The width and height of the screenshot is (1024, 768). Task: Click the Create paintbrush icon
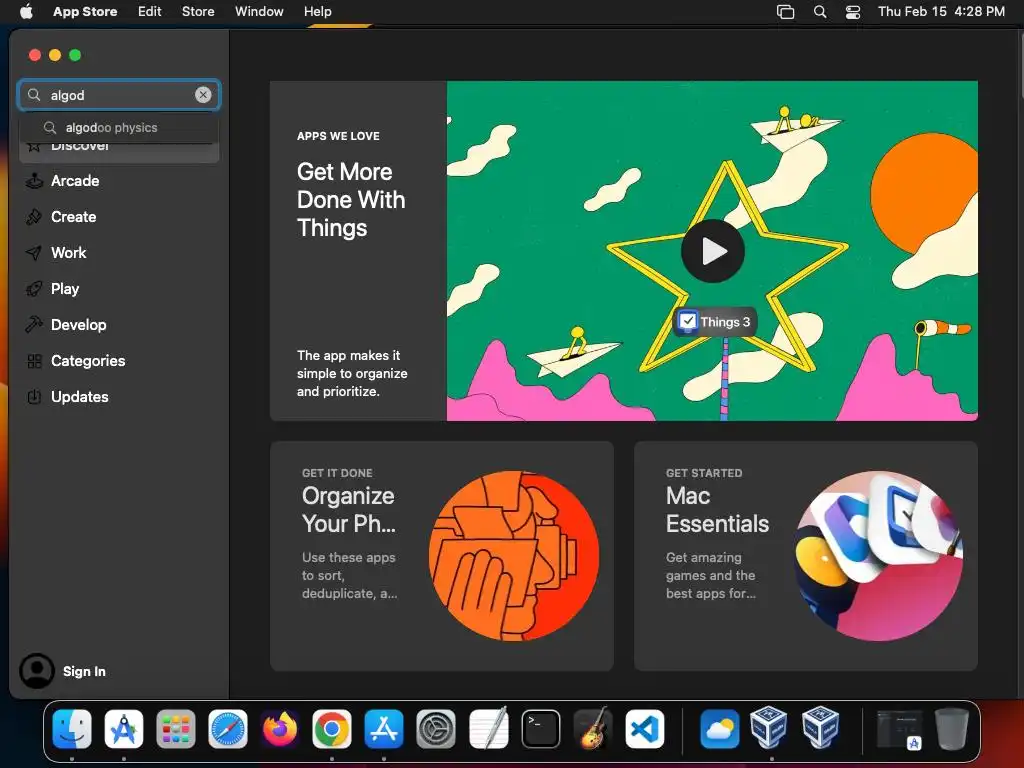point(34,217)
